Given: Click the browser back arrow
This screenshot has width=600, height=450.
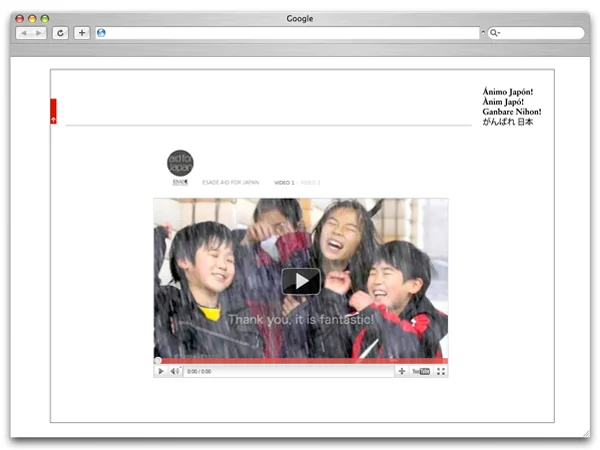Looking at the screenshot, I should (24, 33).
